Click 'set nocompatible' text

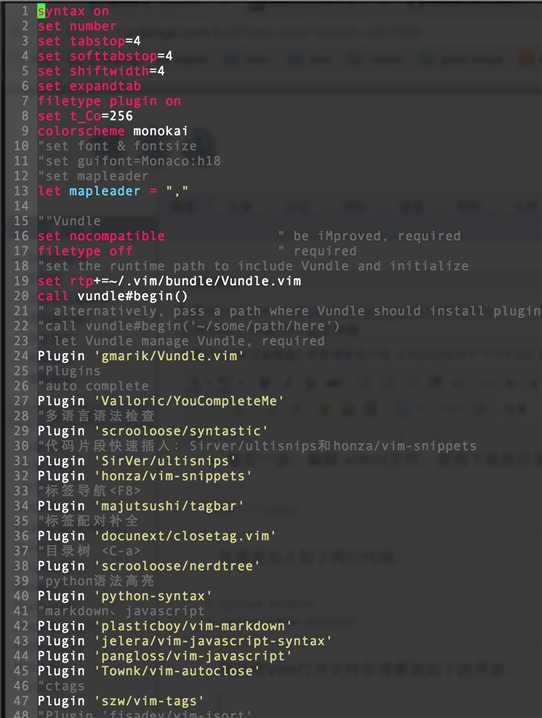tap(101, 236)
